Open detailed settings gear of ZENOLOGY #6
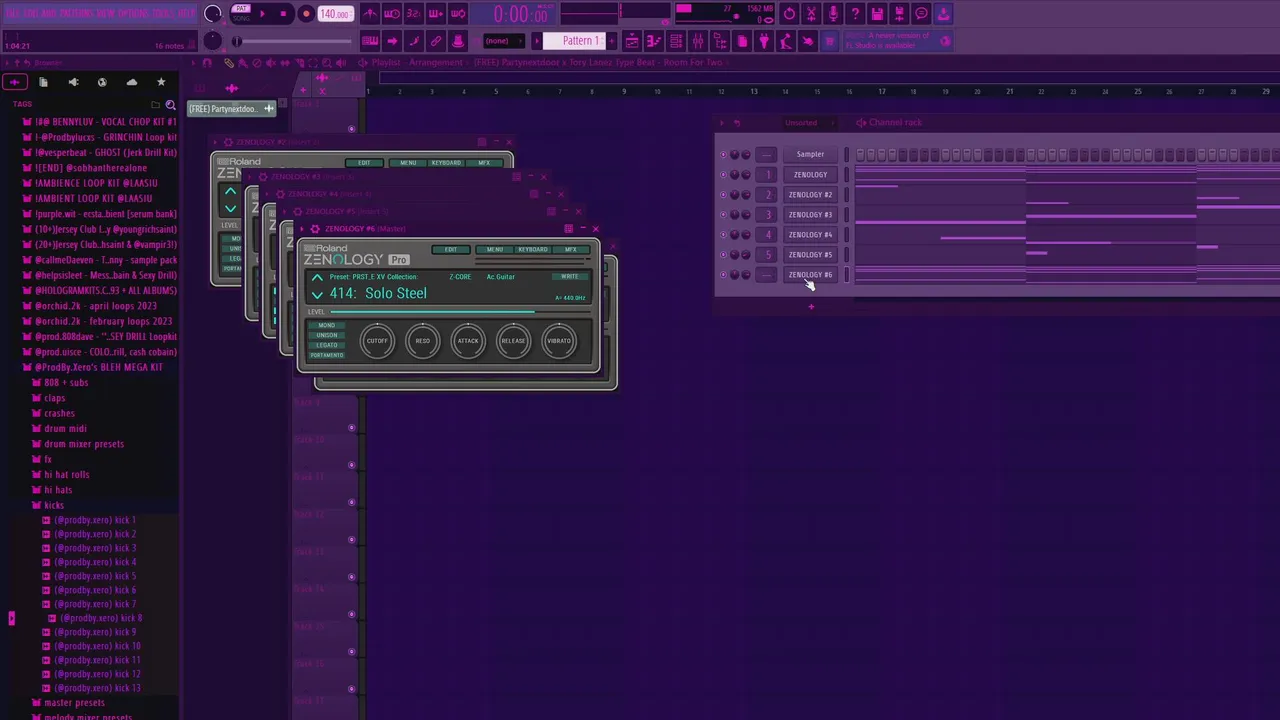Viewport: 1280px width, 720px height. pyautogui.click(x=315, y=229)
